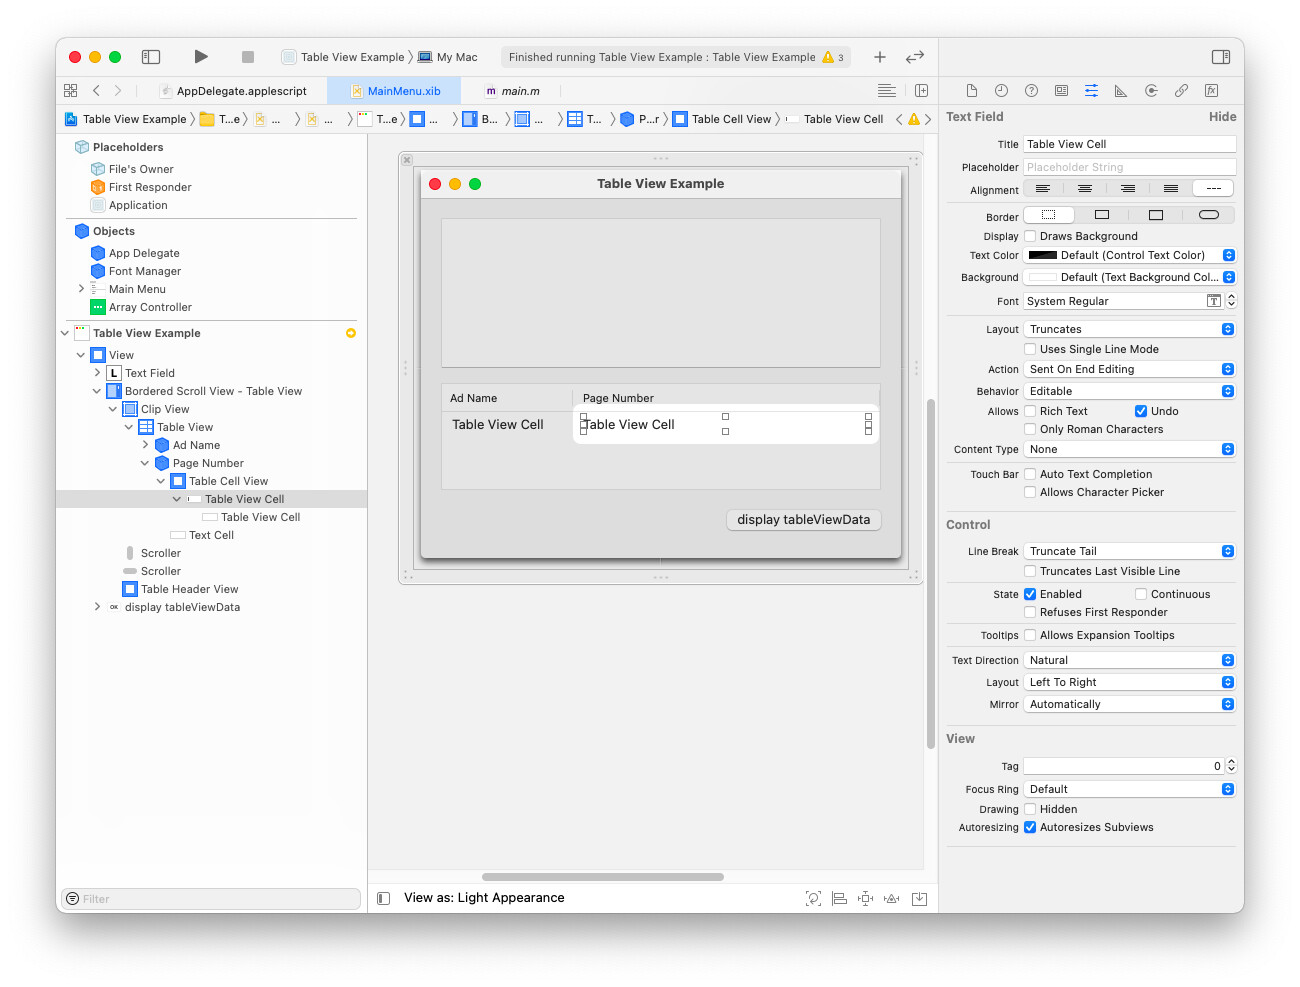The image size is (1300, 987).
Task: Show the Size inspector
Action: tap(1121, 90)
